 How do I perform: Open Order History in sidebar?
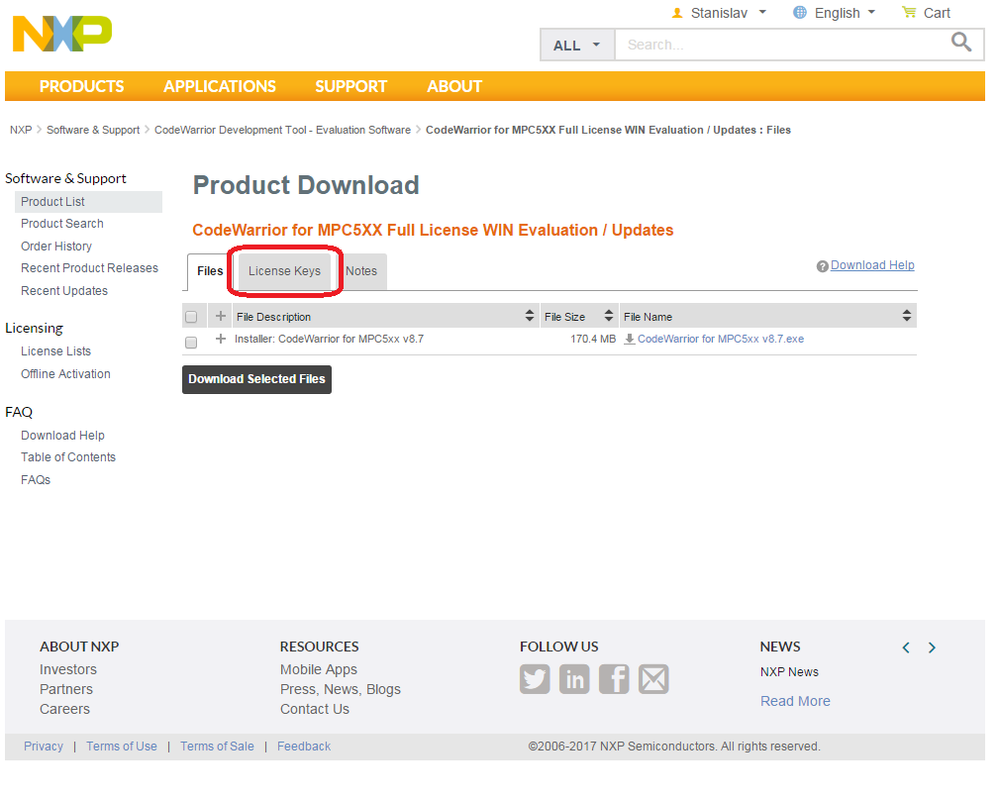point(57,246)
